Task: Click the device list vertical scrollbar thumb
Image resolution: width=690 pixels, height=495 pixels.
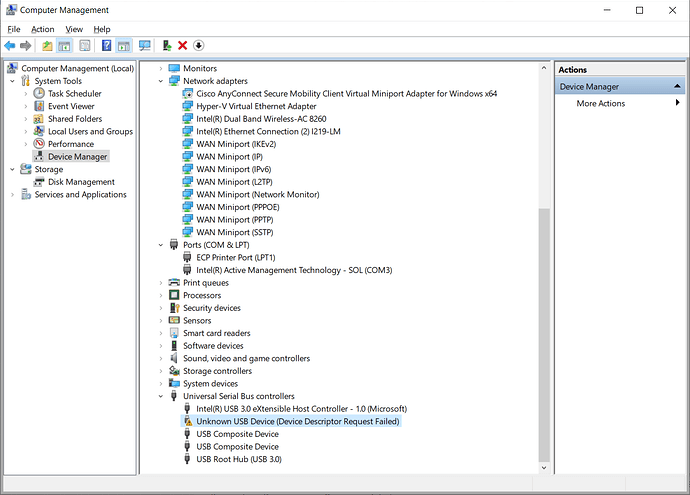Action: [544, 334]
